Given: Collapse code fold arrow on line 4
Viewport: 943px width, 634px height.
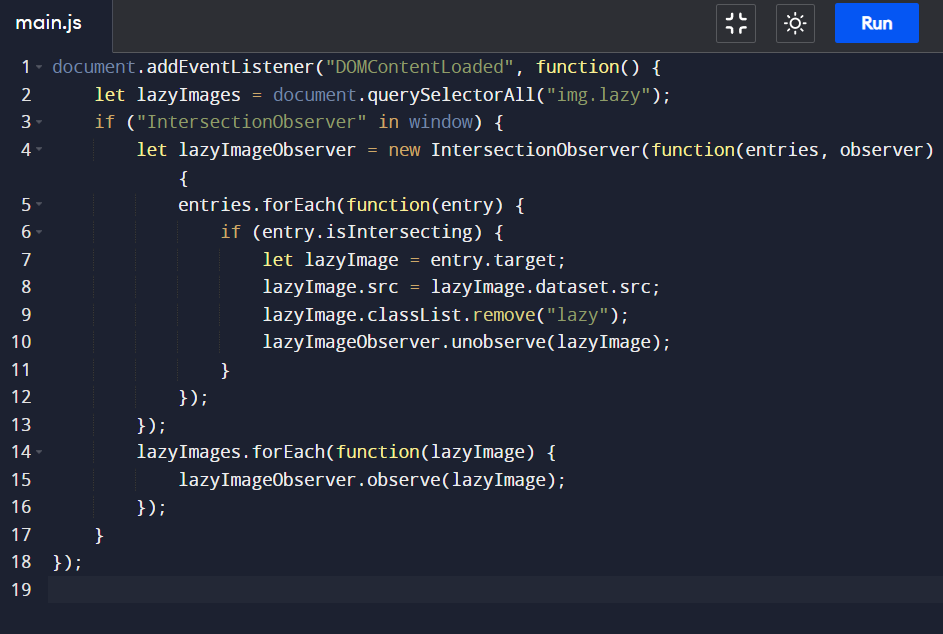Looking at the screenshot, I should tap(39, 149).
